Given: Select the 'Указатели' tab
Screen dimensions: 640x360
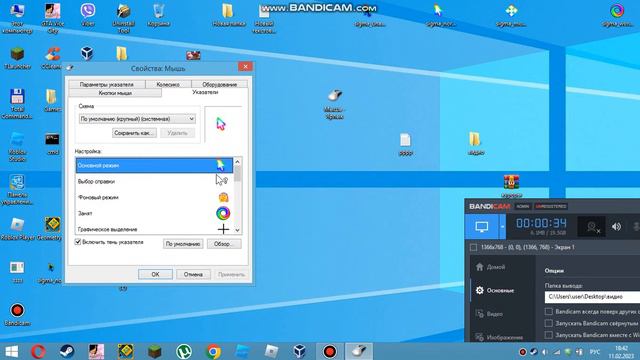Looking at the screenshot, I should pyautogui.click(x=205, y=92).
